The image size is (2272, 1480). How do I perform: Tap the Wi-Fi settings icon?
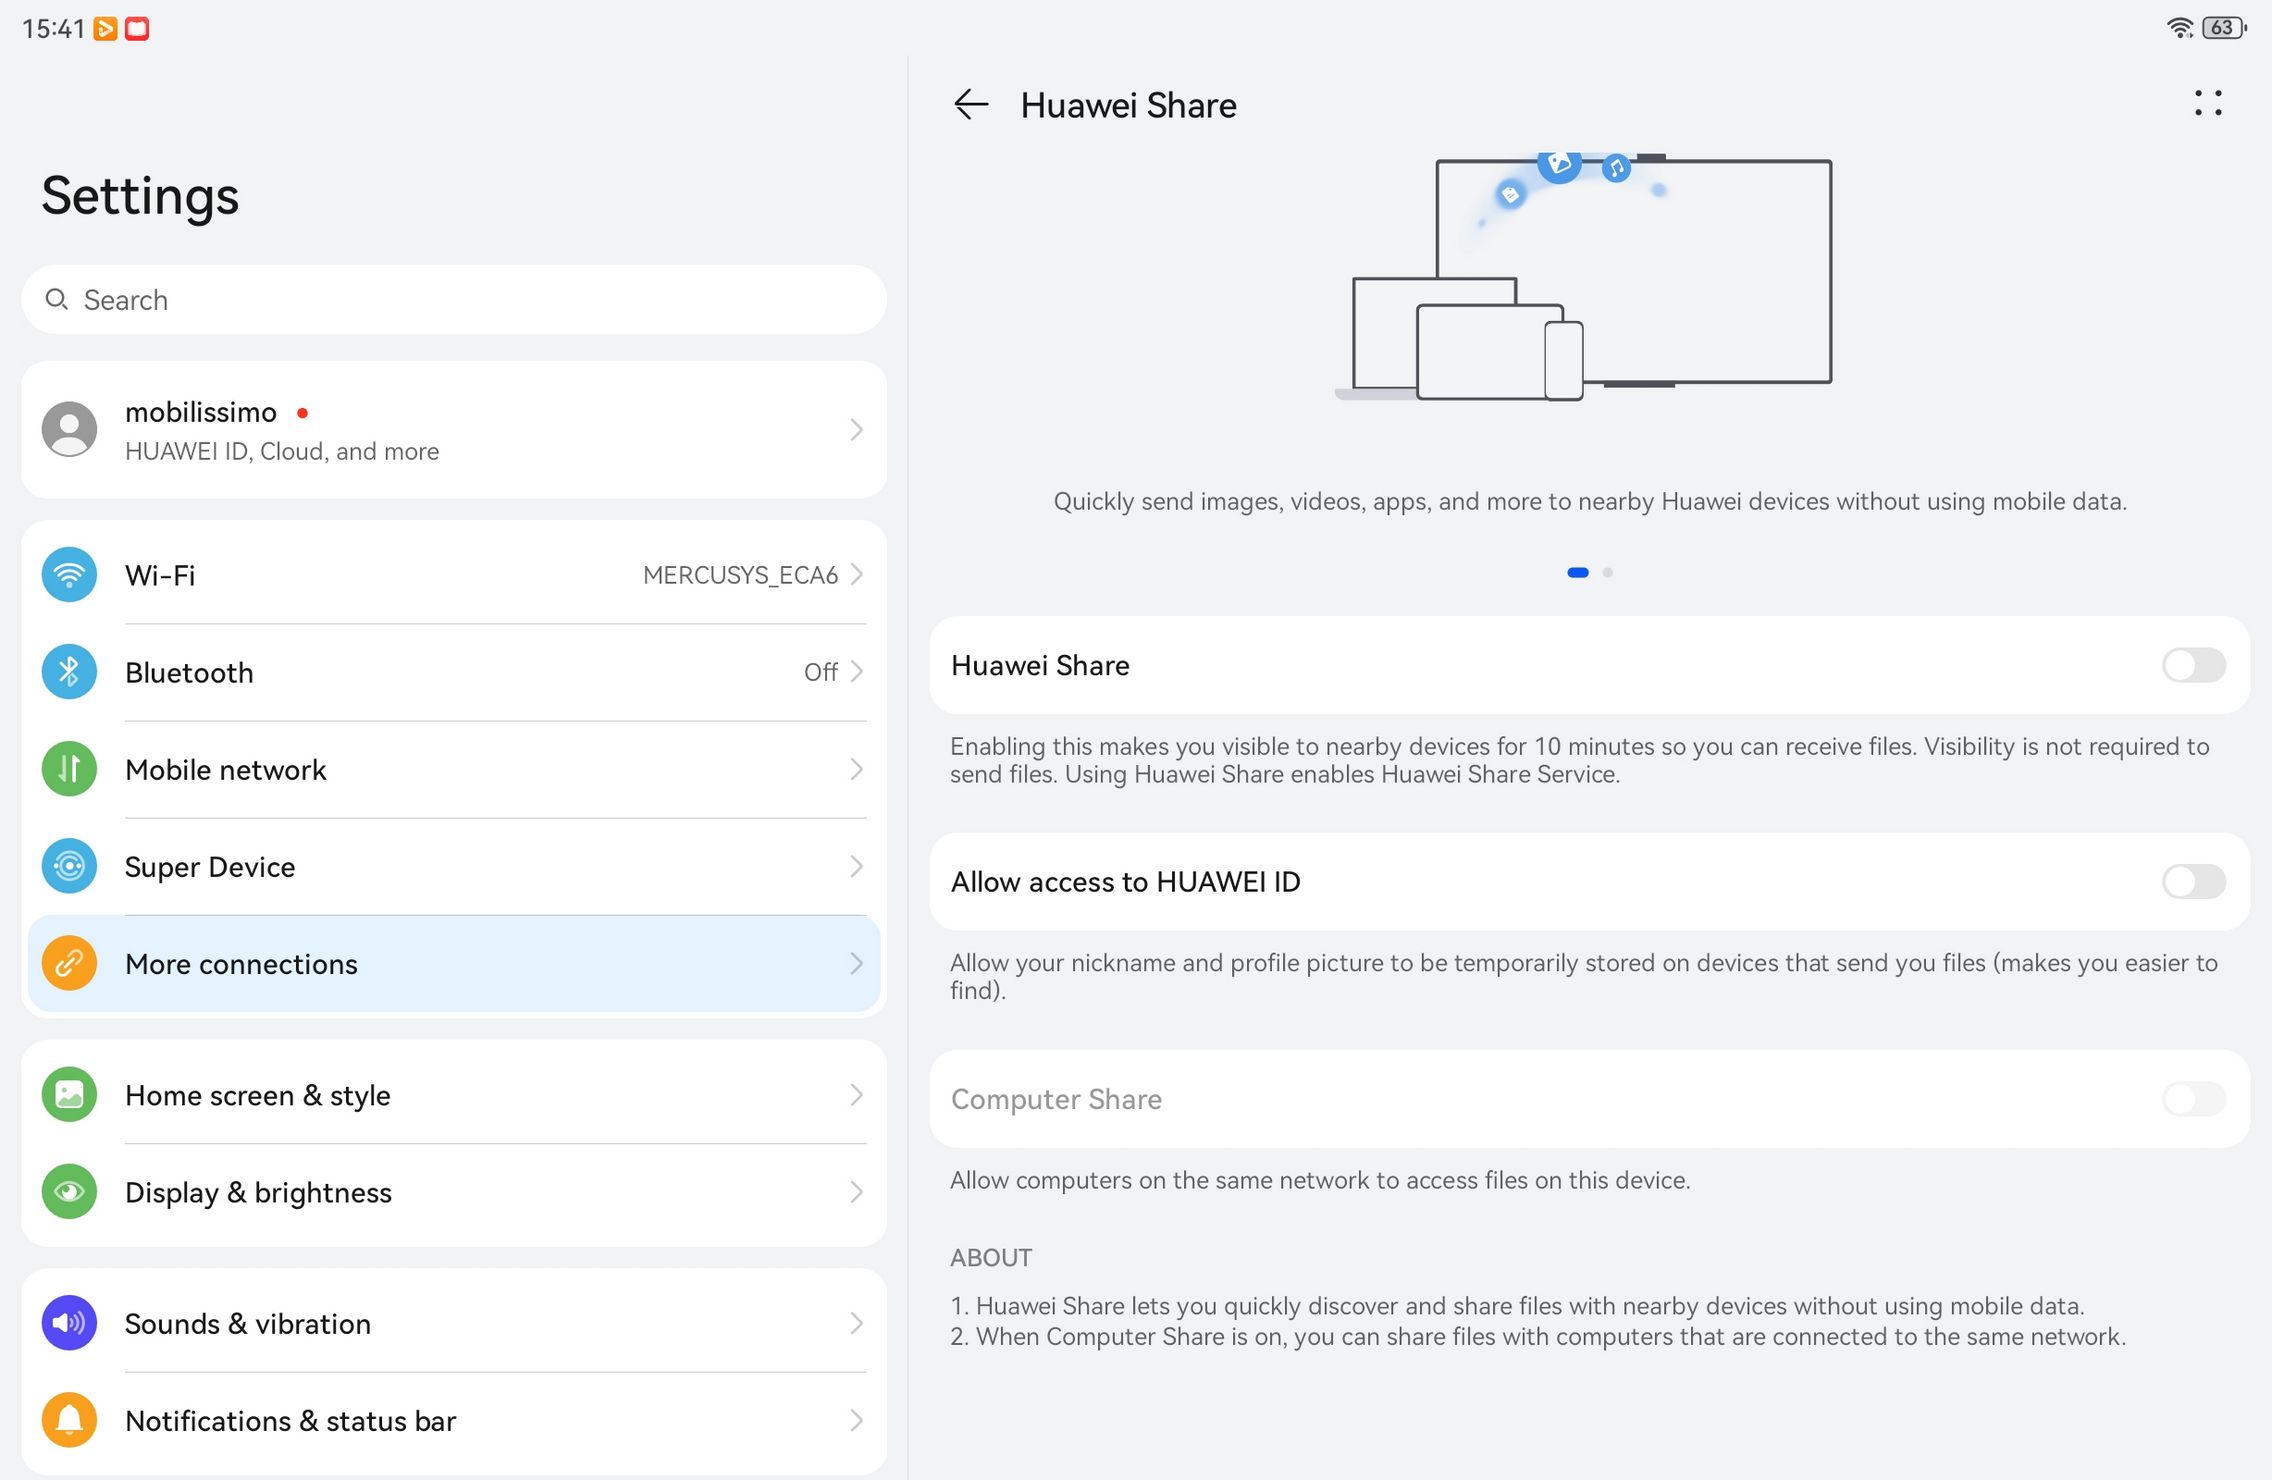coord(69,575)
